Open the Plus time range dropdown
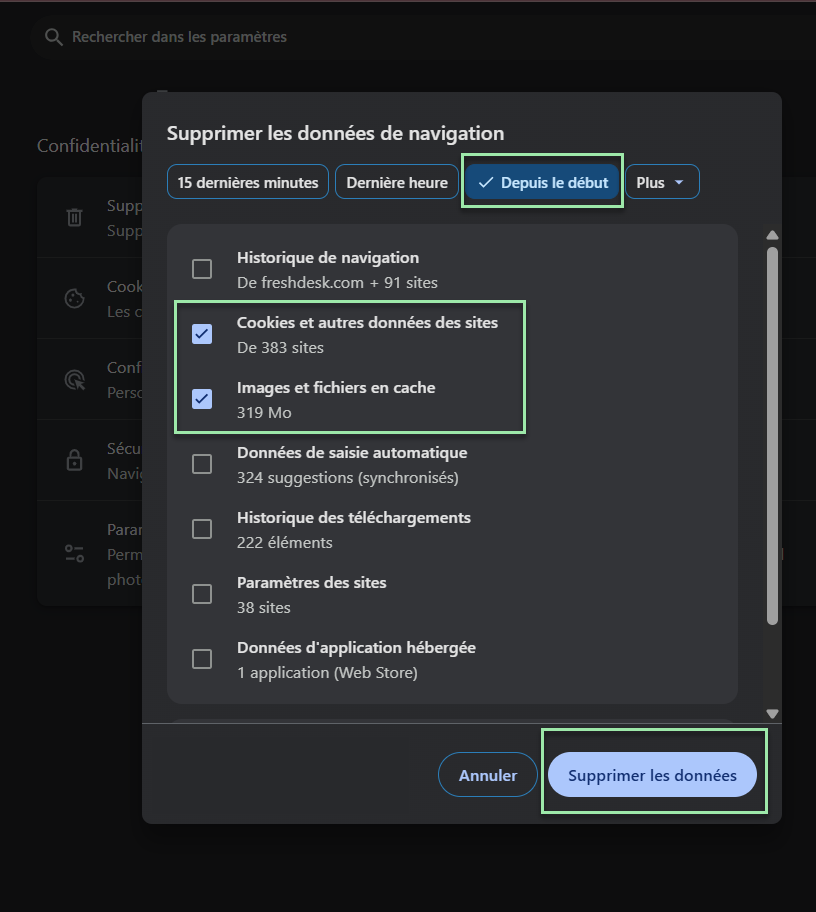Screen dimensions: 816x912 coord(662,183)
